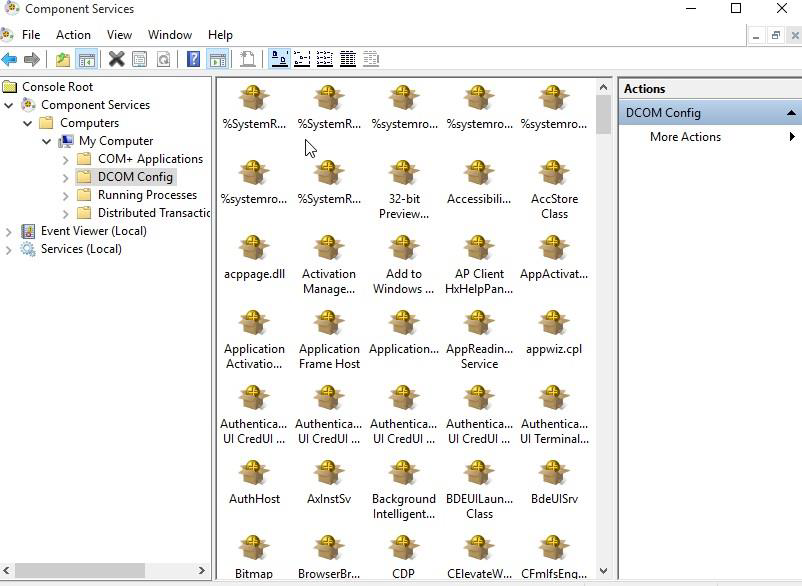Select the AppReadiness Service item
This screenshot has height=586, width=802.
click(x=479, y=340)
